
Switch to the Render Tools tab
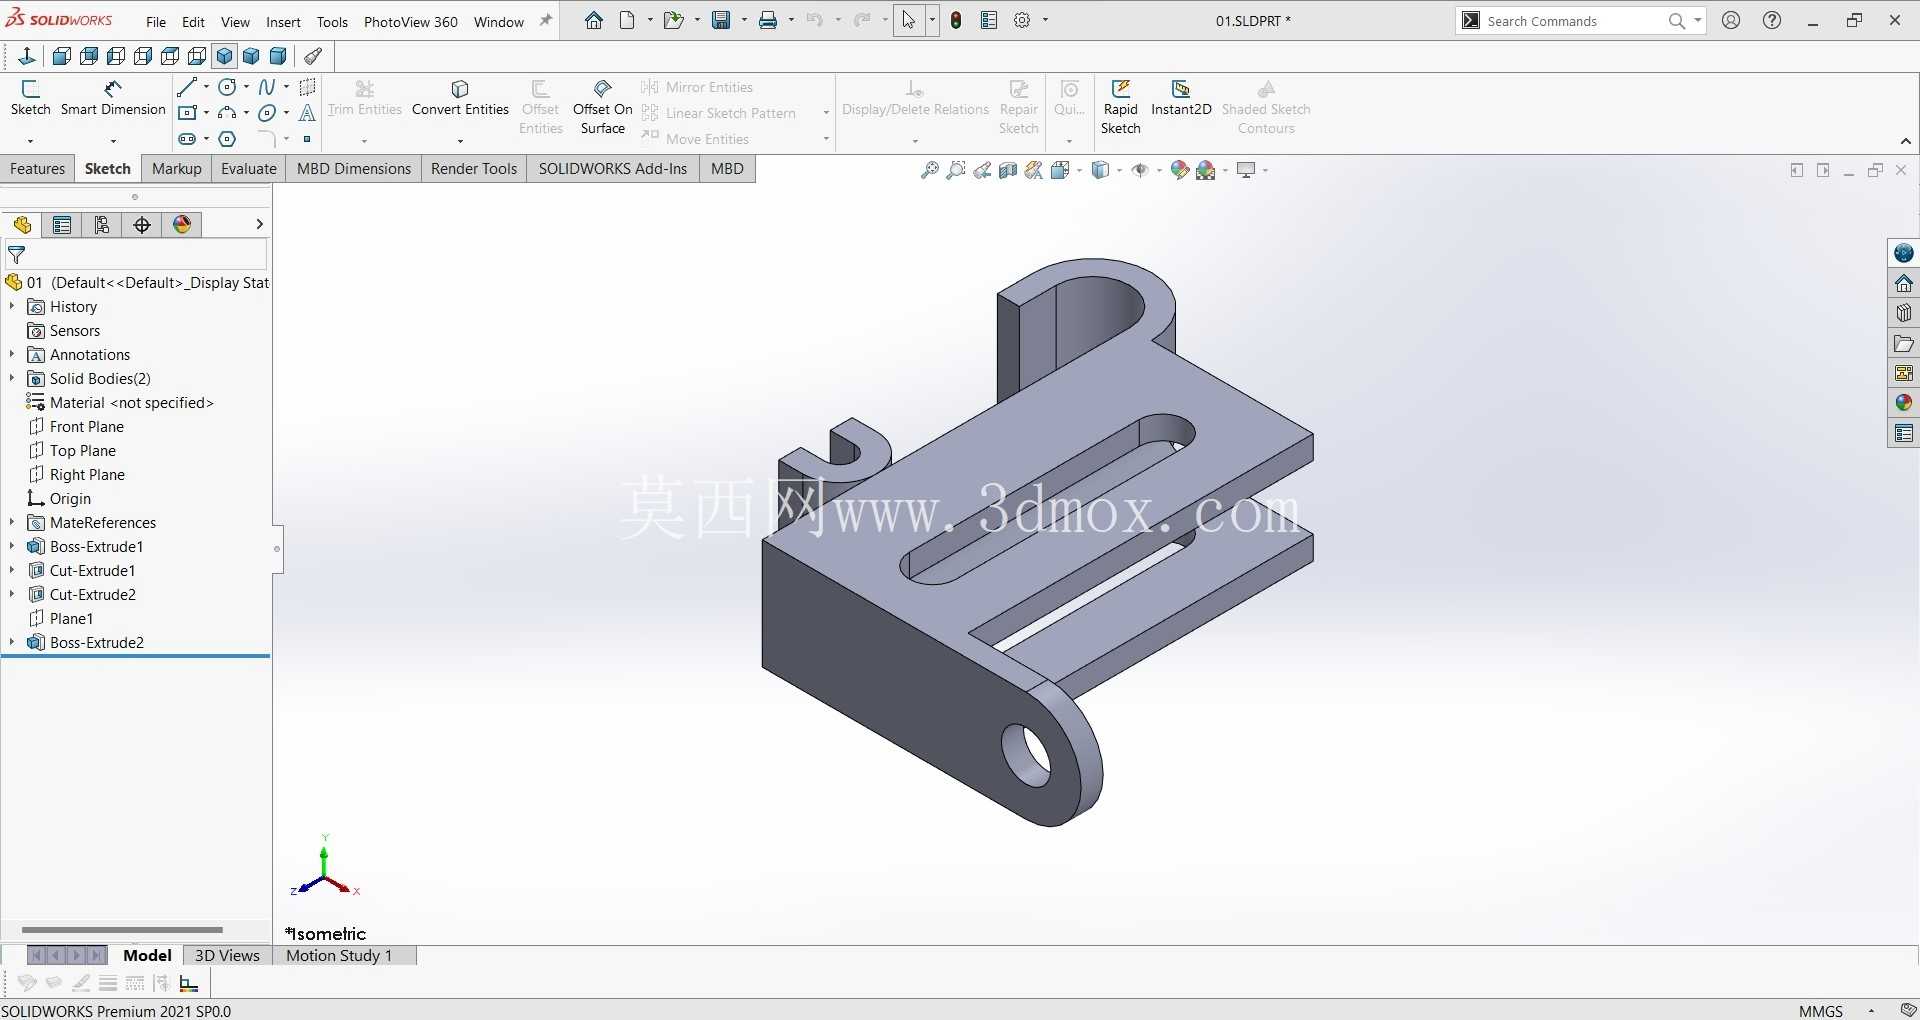pyautogui.click(x=474, y=169)
